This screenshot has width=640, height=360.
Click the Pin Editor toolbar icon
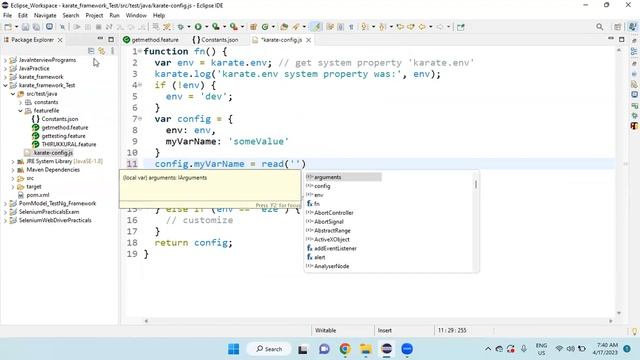[x=461, y=27]
